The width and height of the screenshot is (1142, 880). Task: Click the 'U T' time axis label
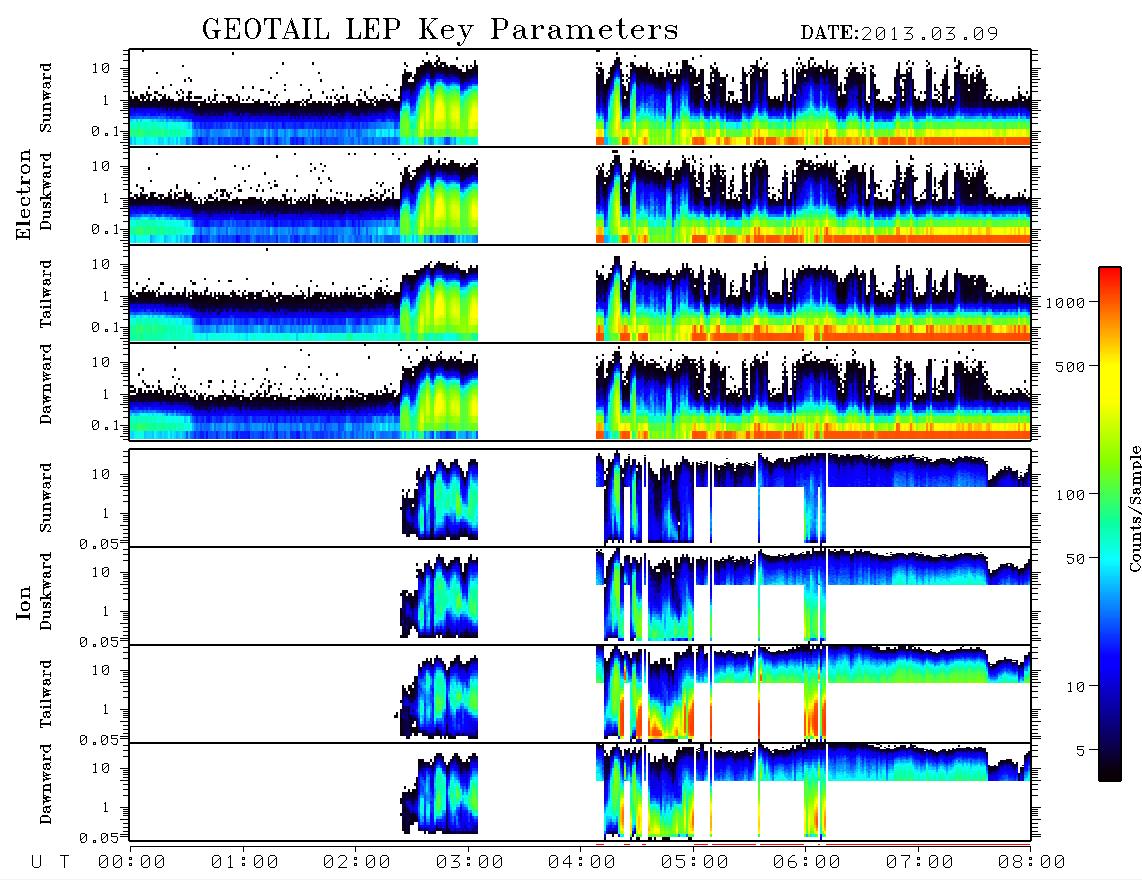pos(50,863)
